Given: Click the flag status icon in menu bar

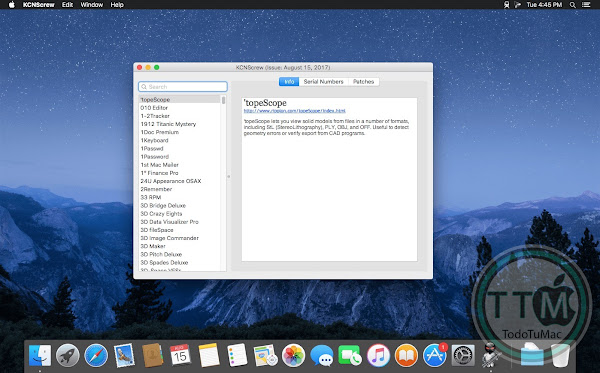Looking at the screenshot, I should click(518, 5).
